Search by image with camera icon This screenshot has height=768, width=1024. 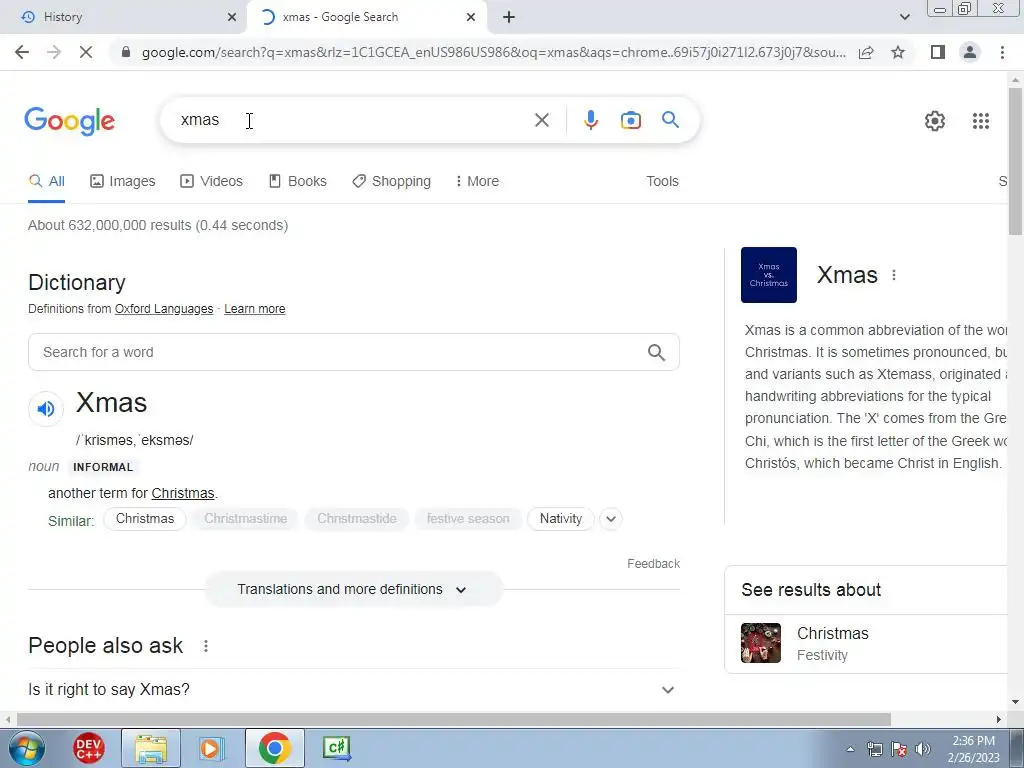(631, 120)
